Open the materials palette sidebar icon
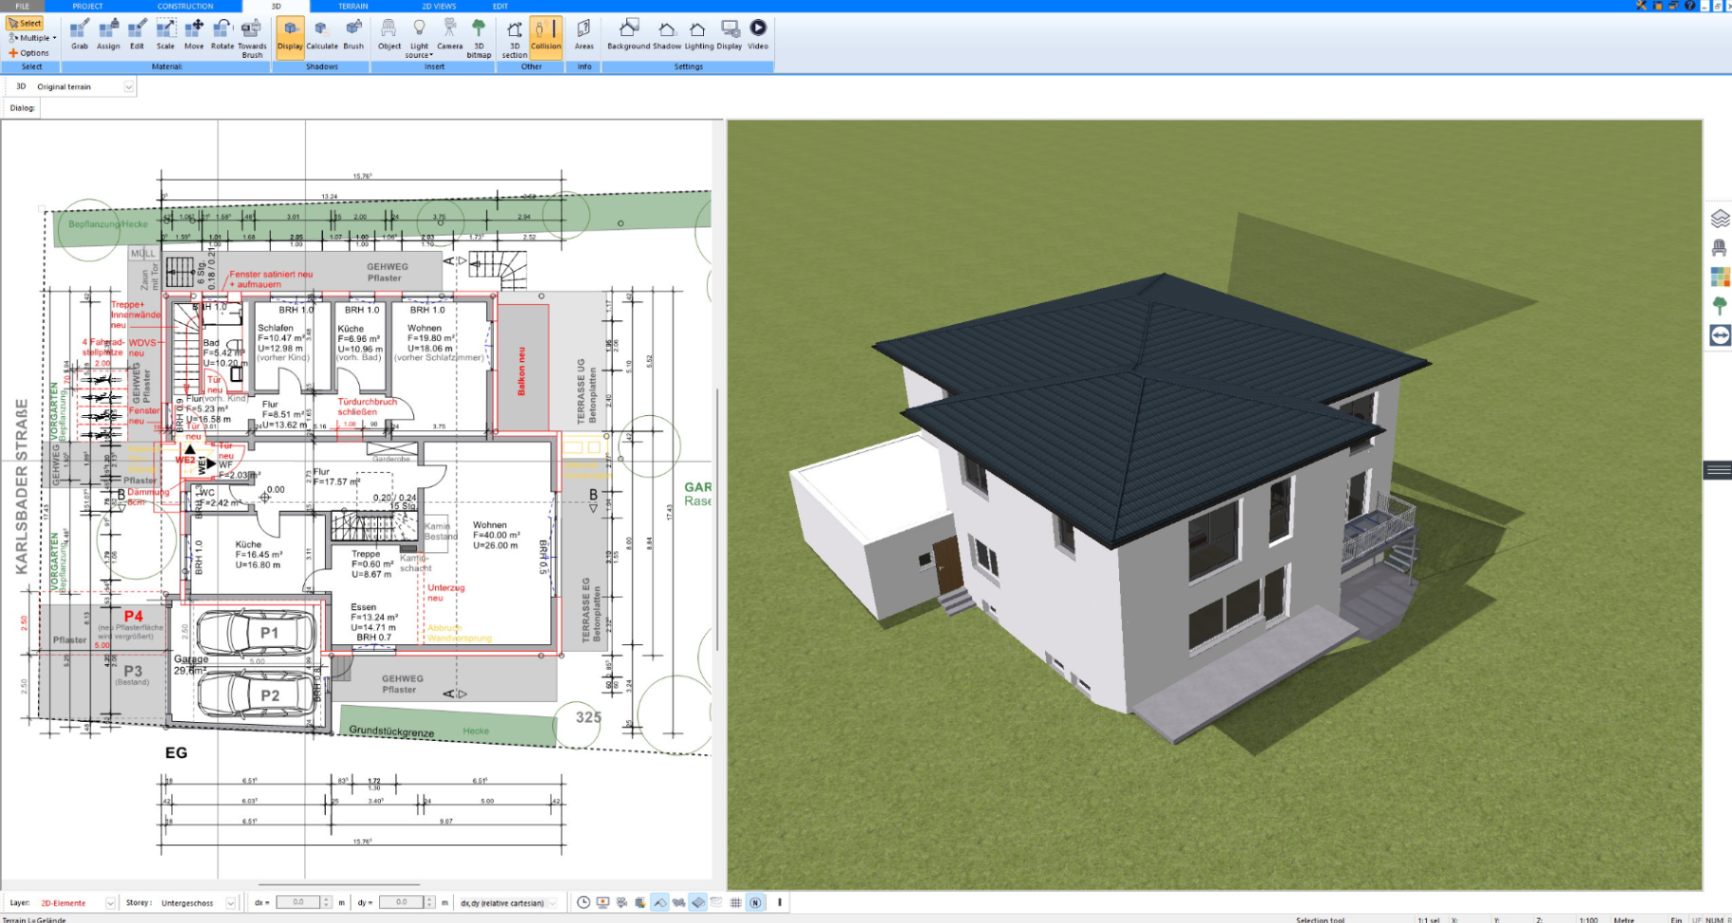1732x923 pixels. click(x=1720, y=276)
